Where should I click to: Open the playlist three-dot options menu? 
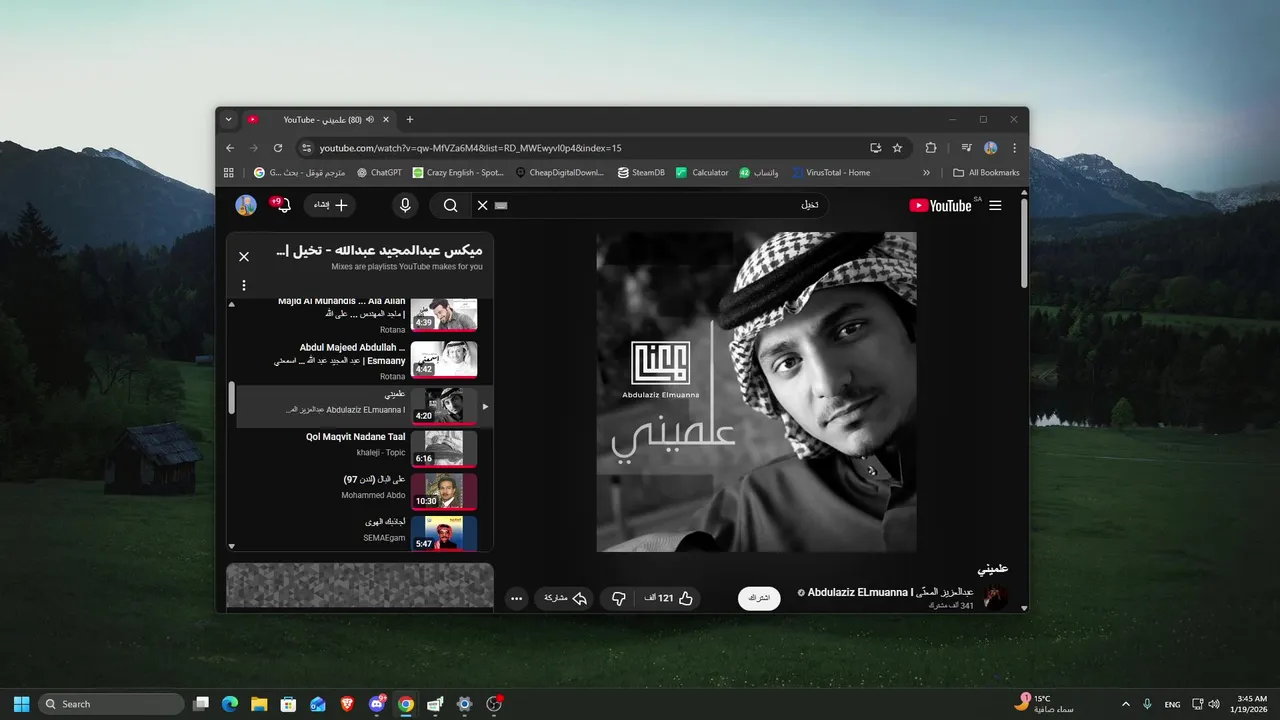pyautogui.click(x=244, y=285)
